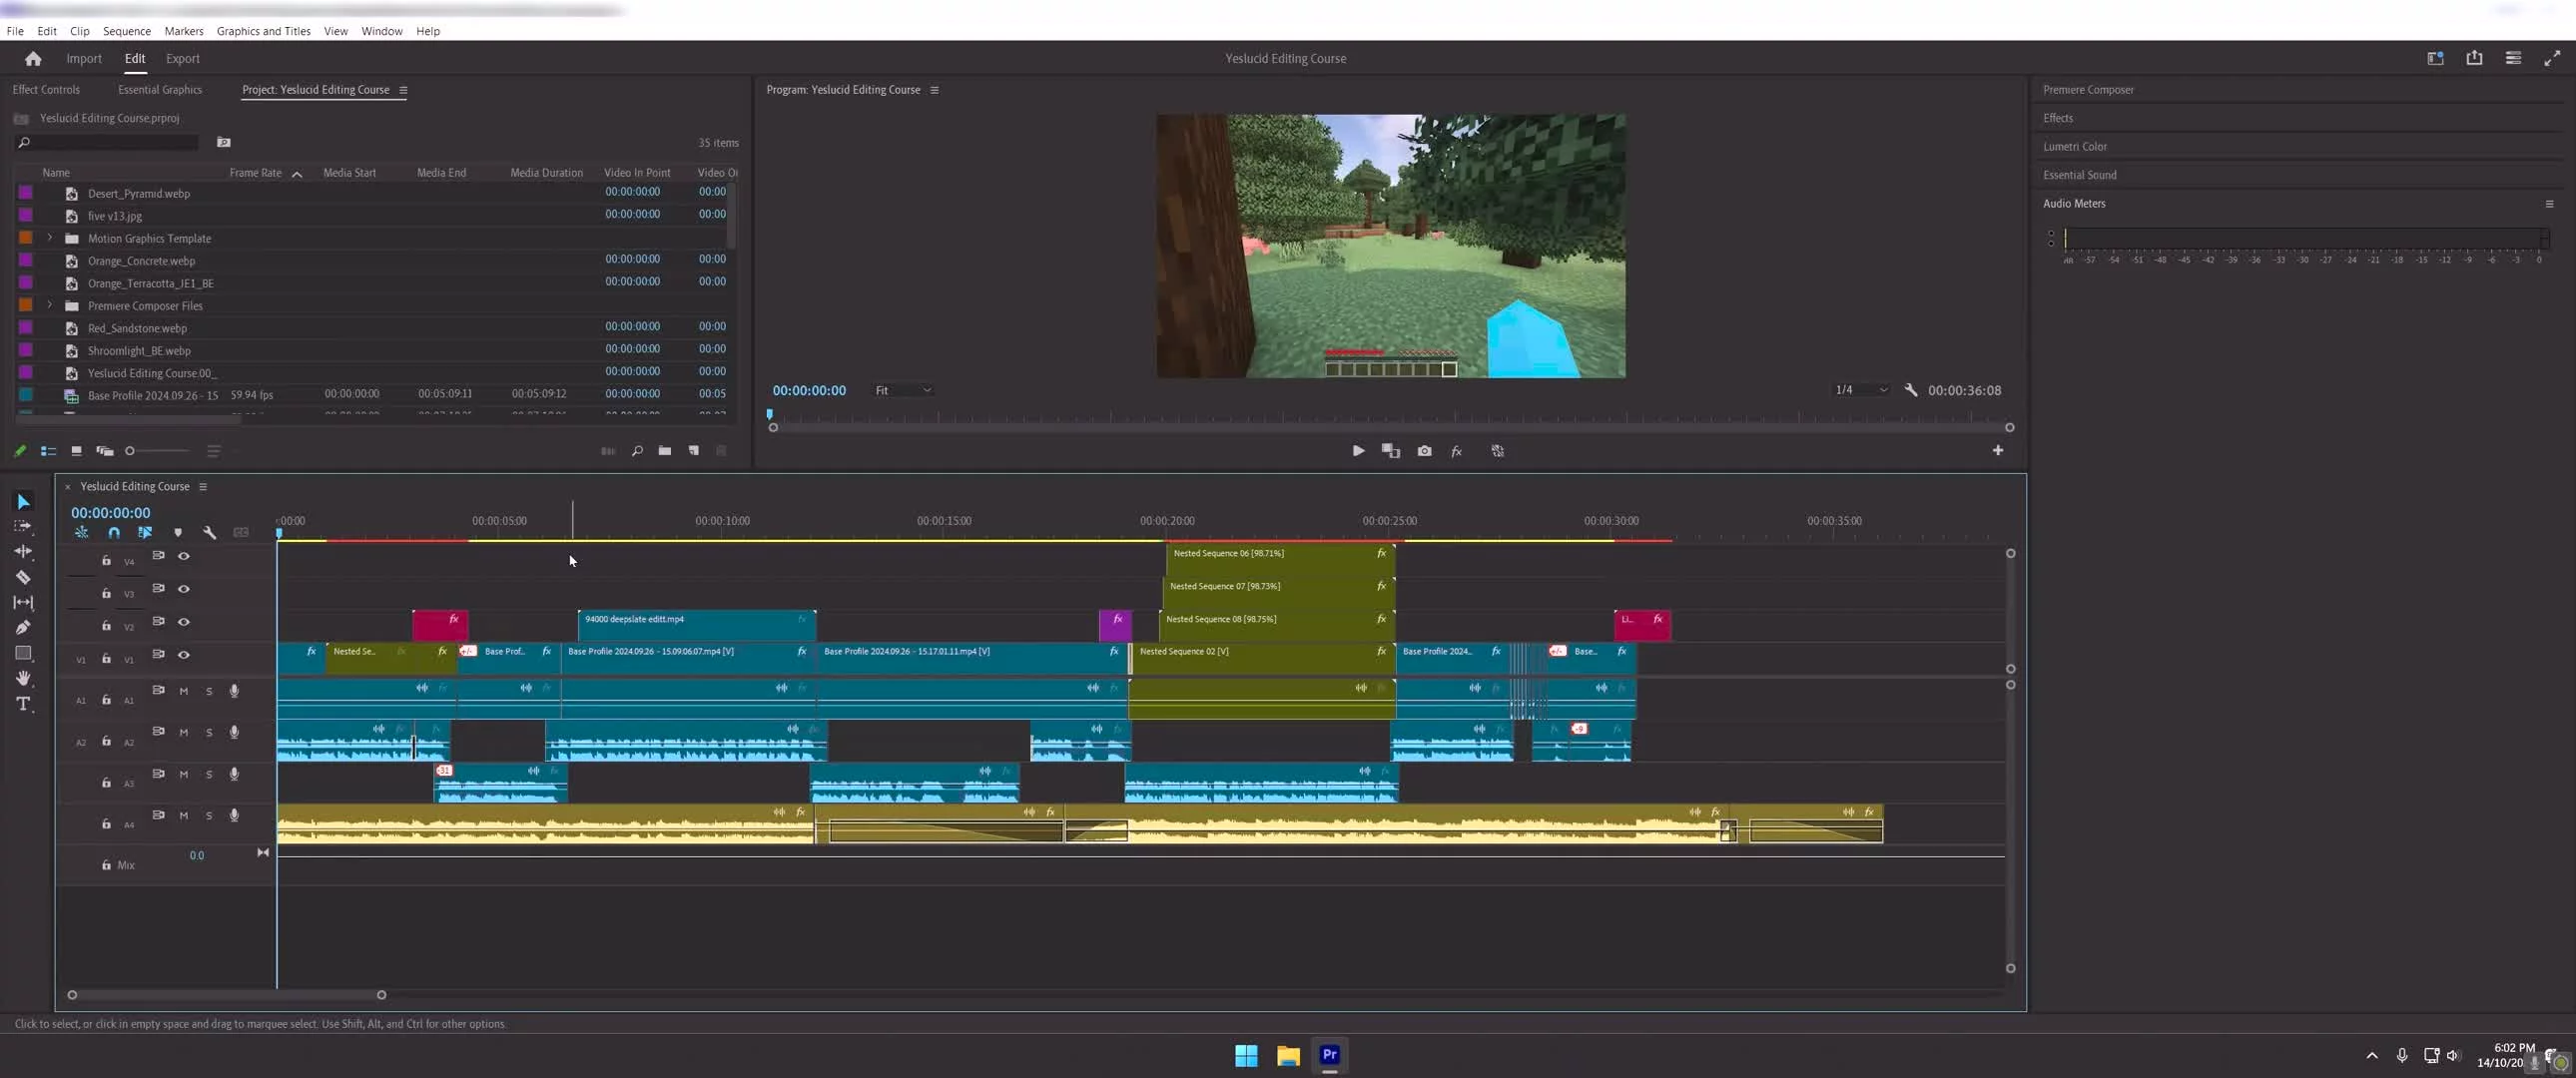Select the Rectangle tool
The width and height of the screenshot is (2576, 1078).
(x=23, y=653)
